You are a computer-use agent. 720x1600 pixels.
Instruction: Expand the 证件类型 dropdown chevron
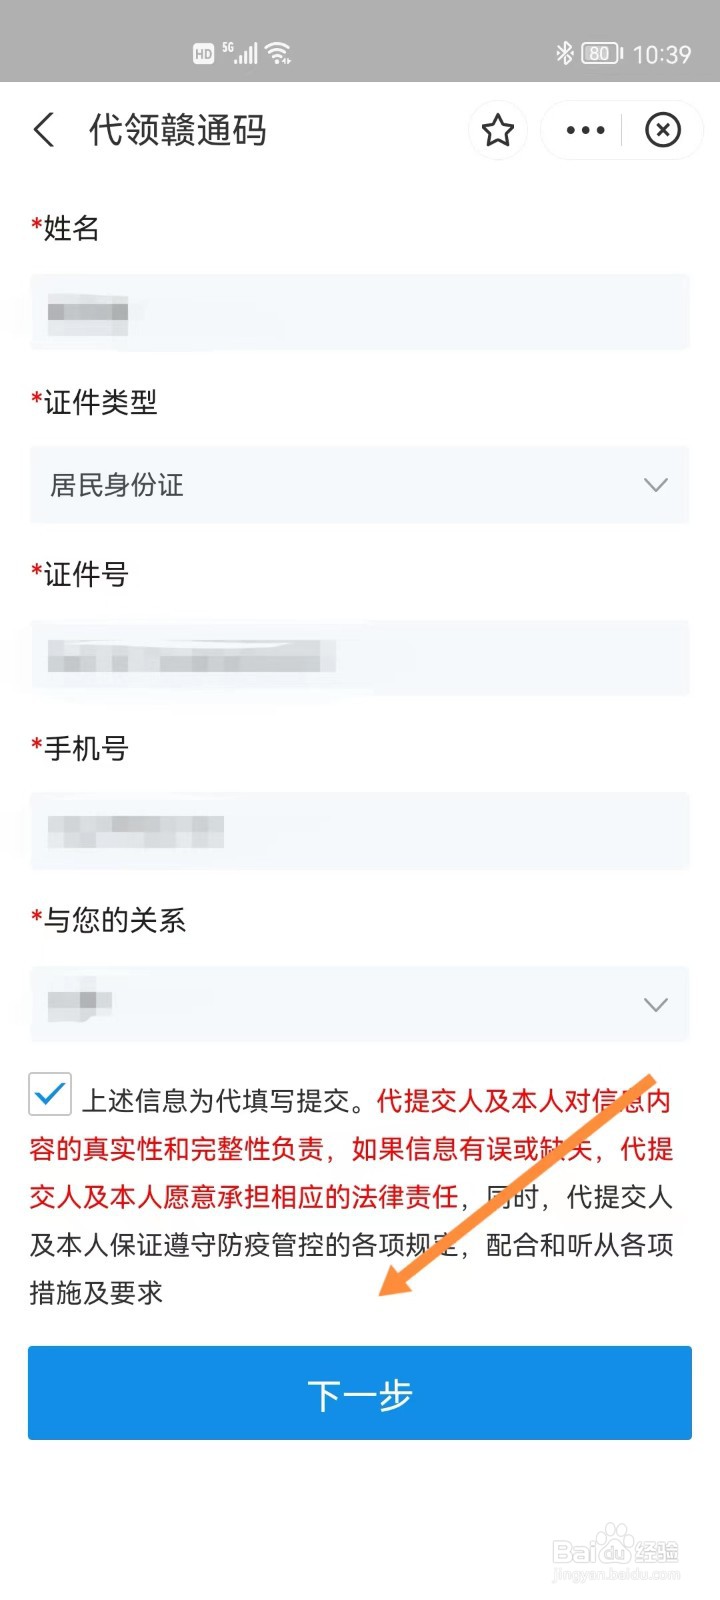656,485
